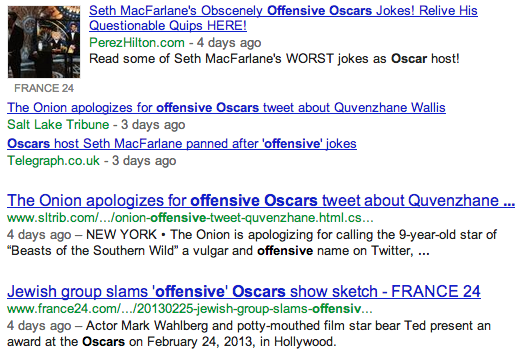Screen dimensions: 526x362
Task: Click 'award at the Oscars on February 24' line
Action: [171, 342]
